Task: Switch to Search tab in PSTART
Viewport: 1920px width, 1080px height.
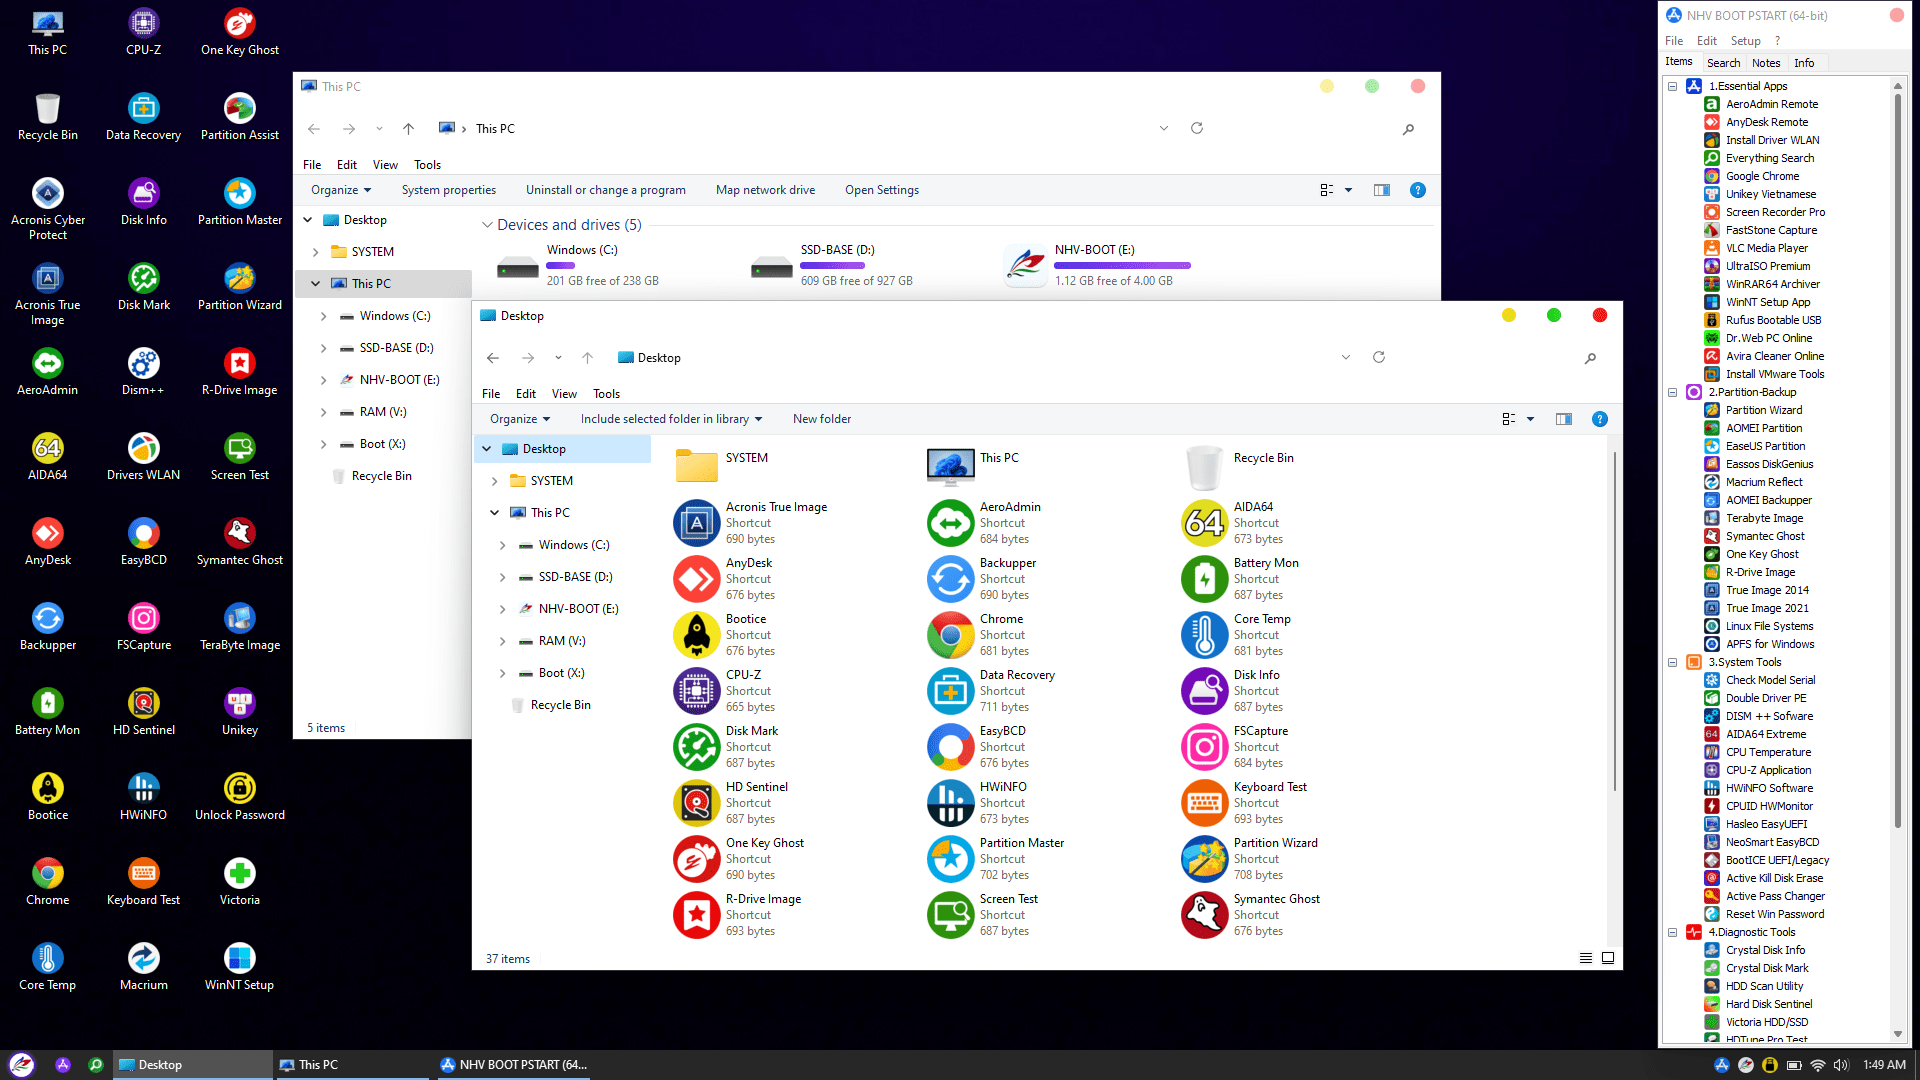Action: pyautogui.click(x=1723, y=63)
